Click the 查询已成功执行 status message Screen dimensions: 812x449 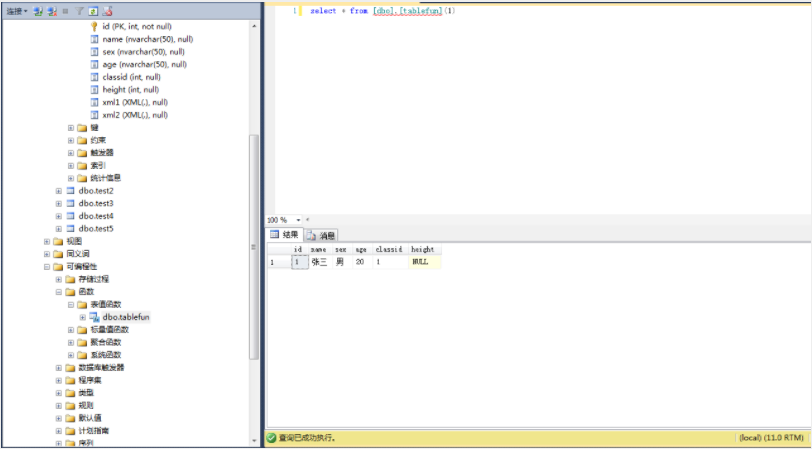click(307, 438)
